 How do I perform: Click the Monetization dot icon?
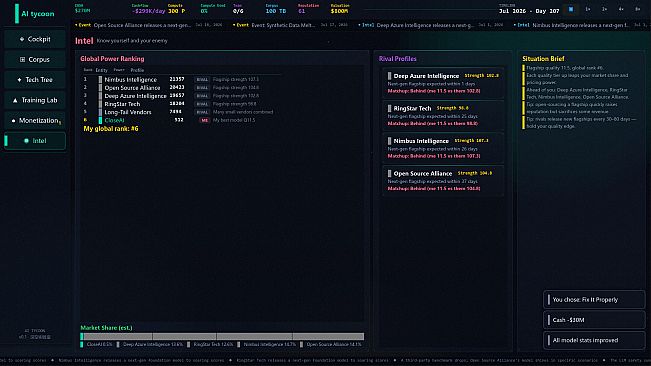(x=13, y=121)
